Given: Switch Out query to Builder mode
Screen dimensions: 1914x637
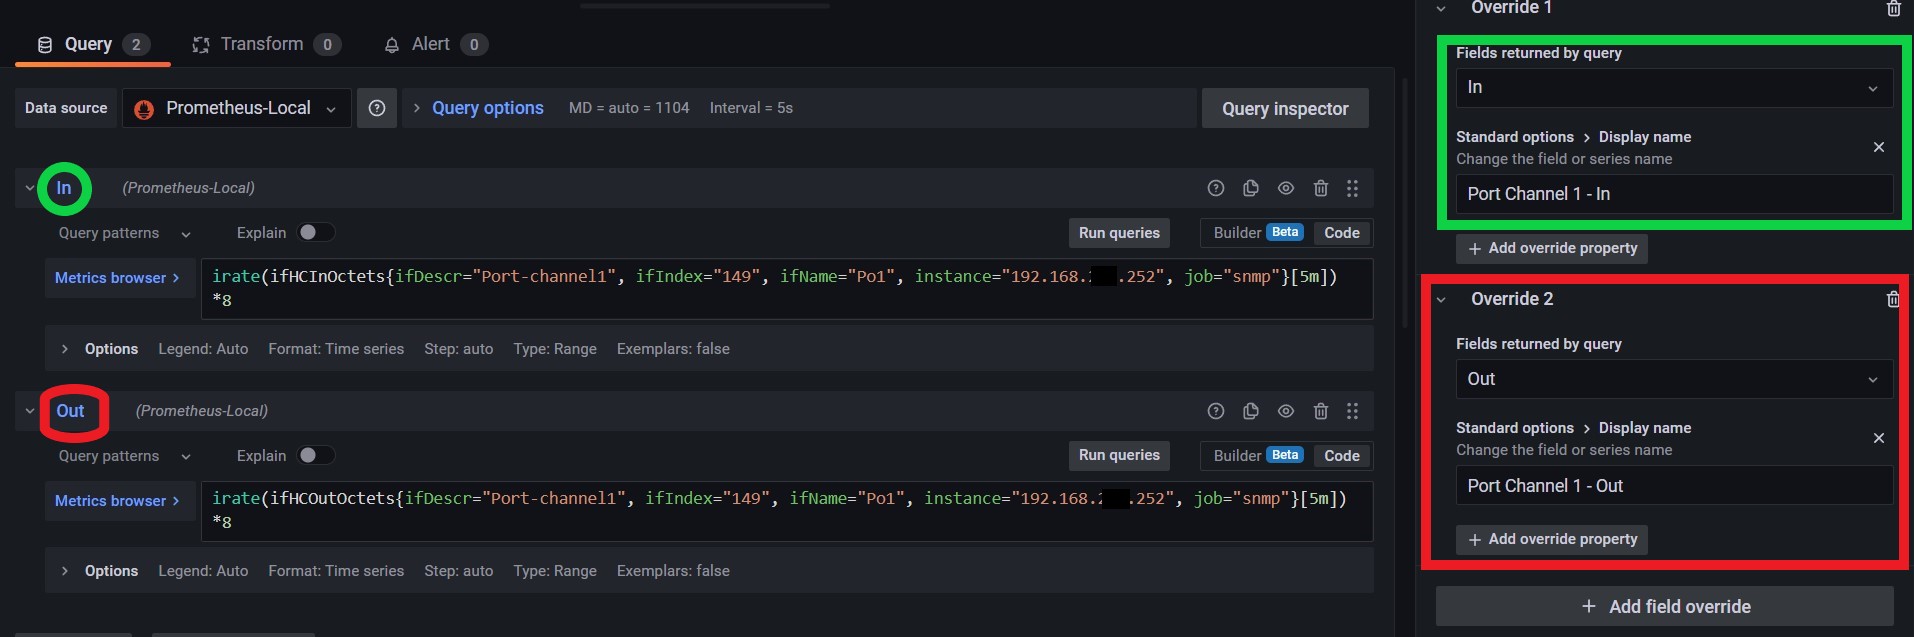Looking at the screenshot, I should tap(1257, 456).
